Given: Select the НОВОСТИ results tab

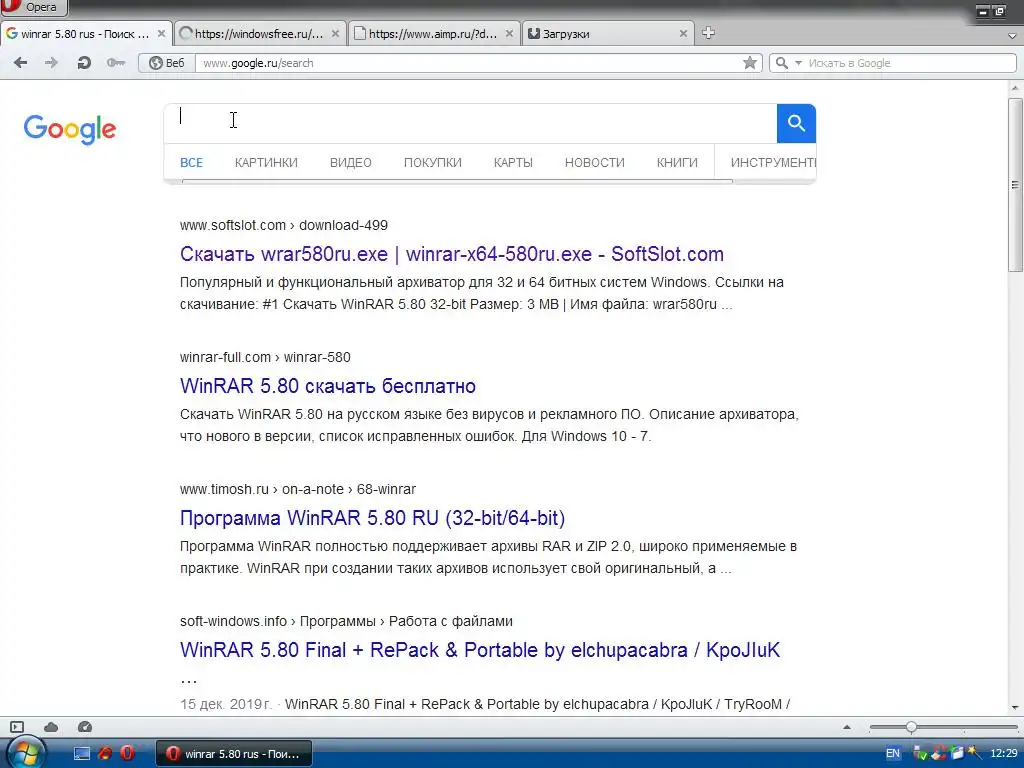Looking at the screenshot, I should click(x=595, y=163).
